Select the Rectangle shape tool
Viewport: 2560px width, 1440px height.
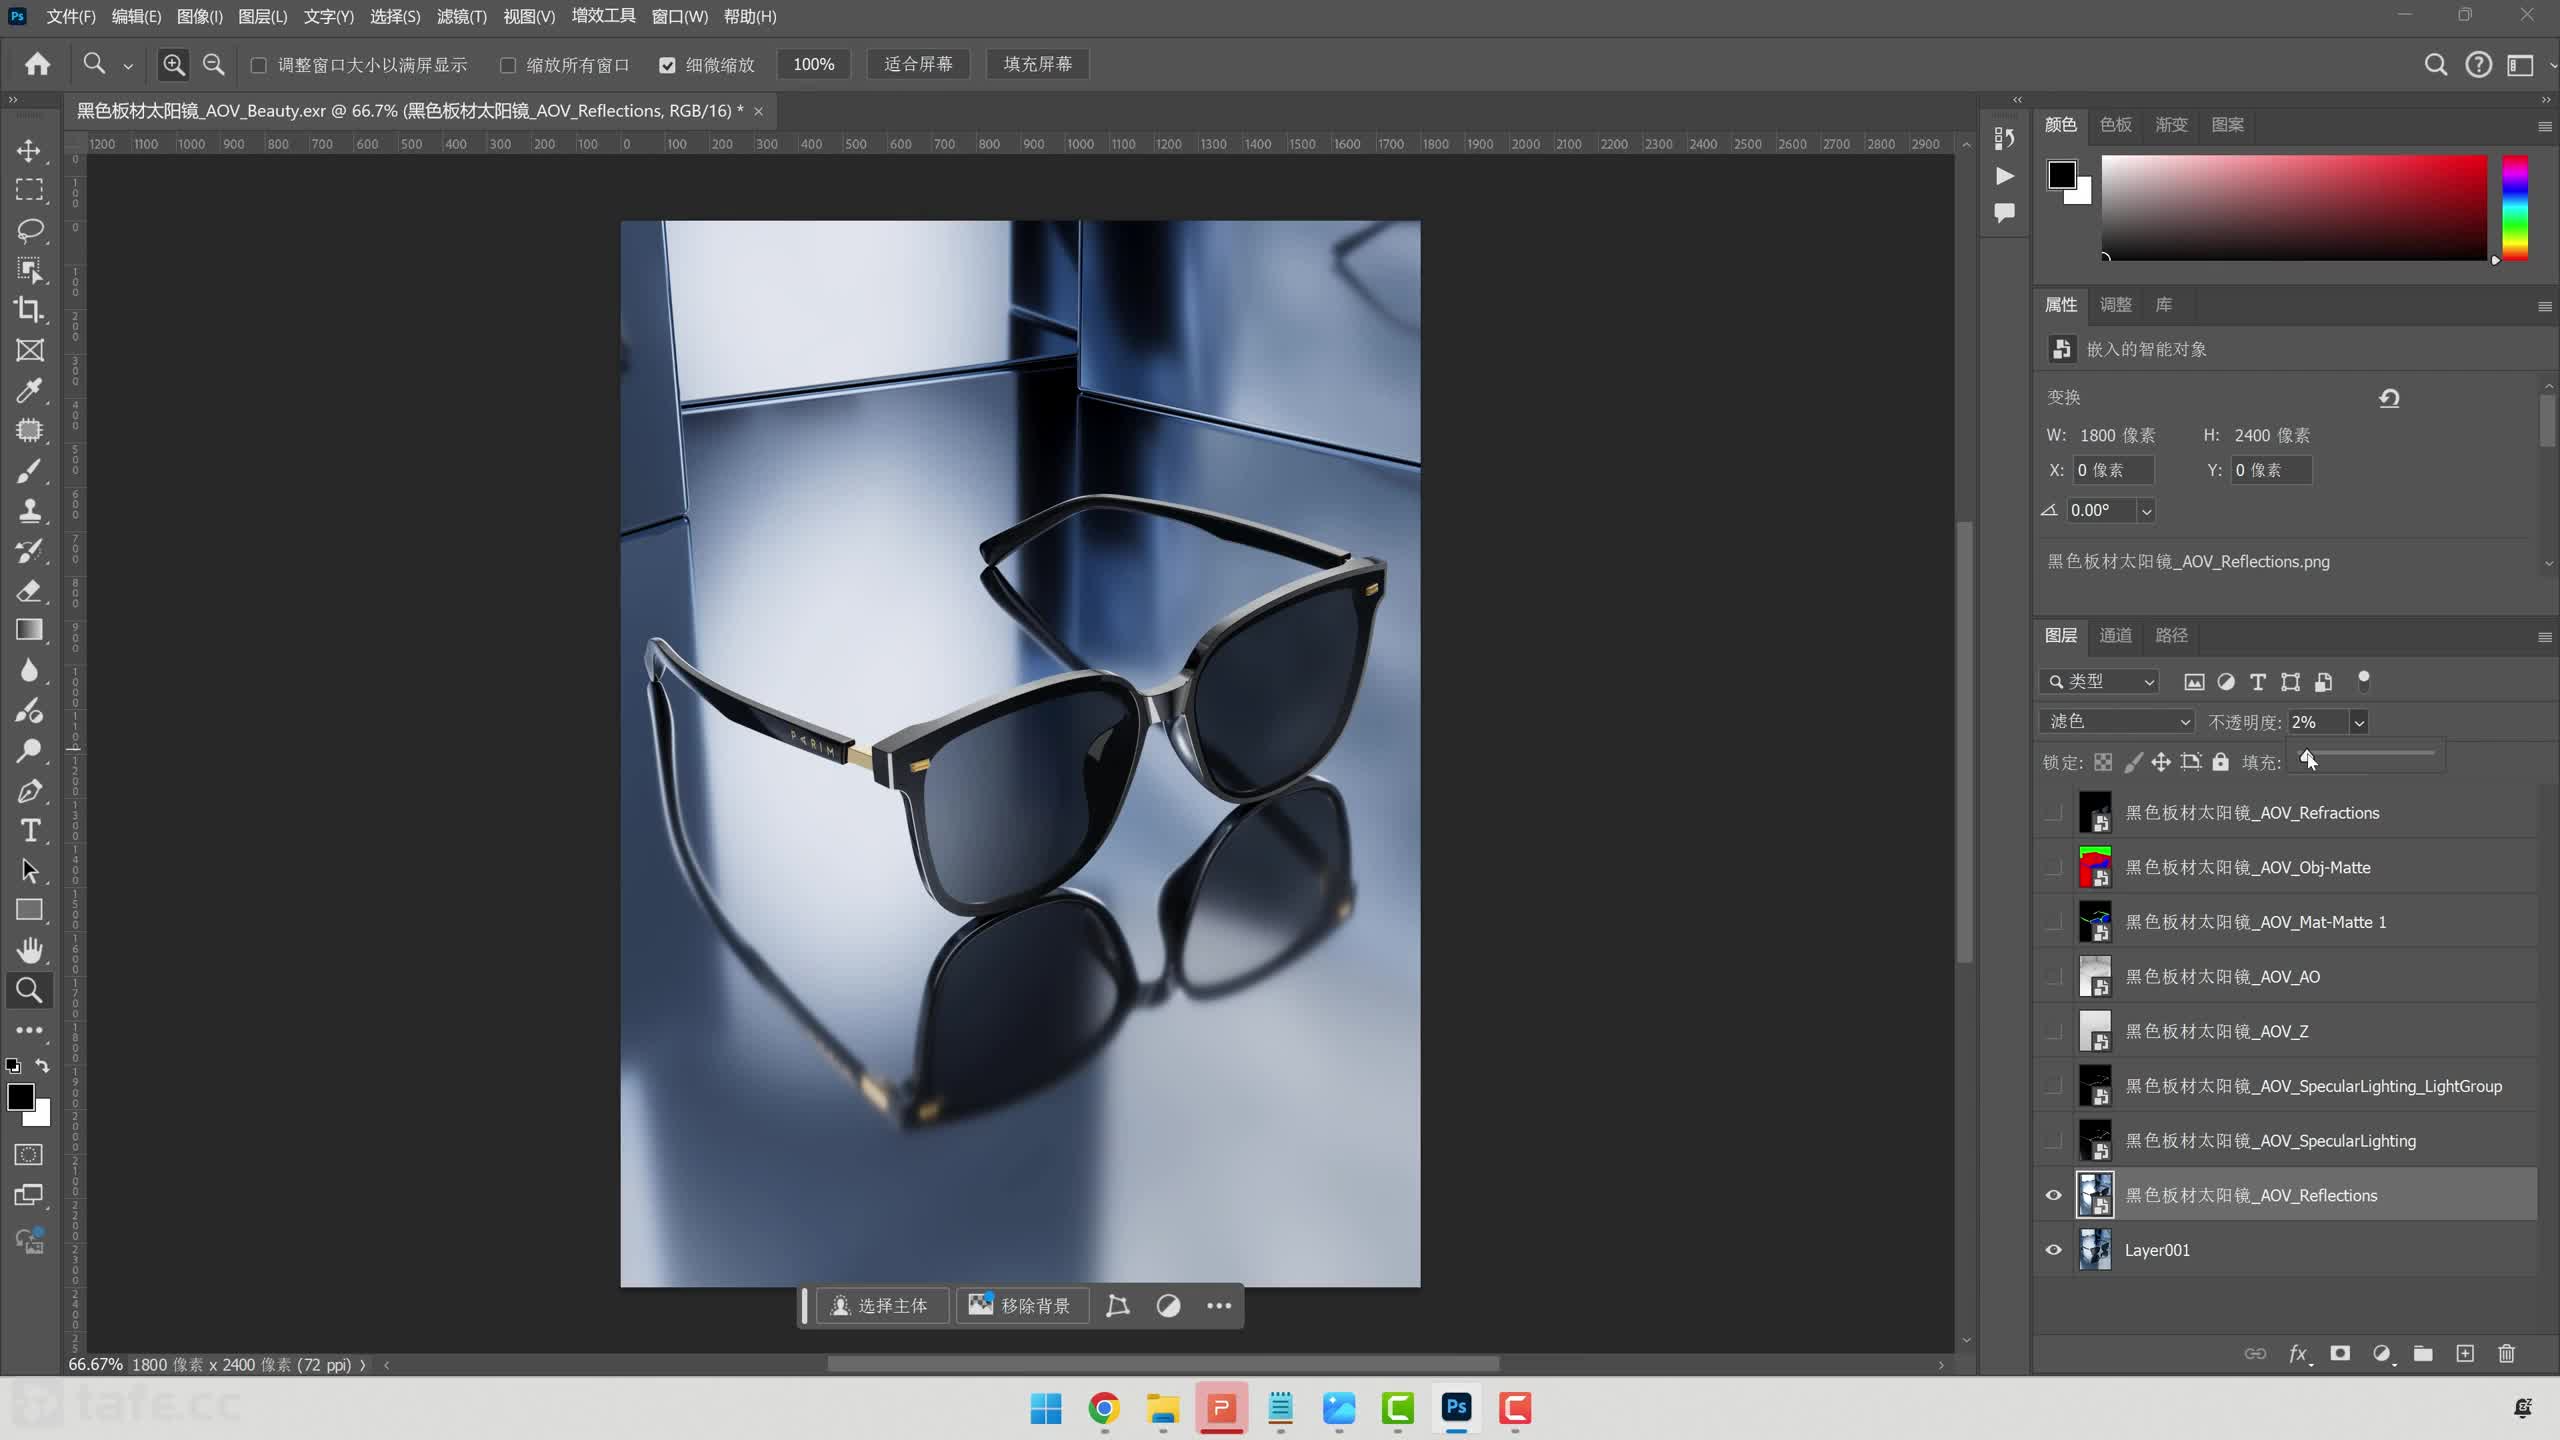pyautogui.click(x=29, y=910)
